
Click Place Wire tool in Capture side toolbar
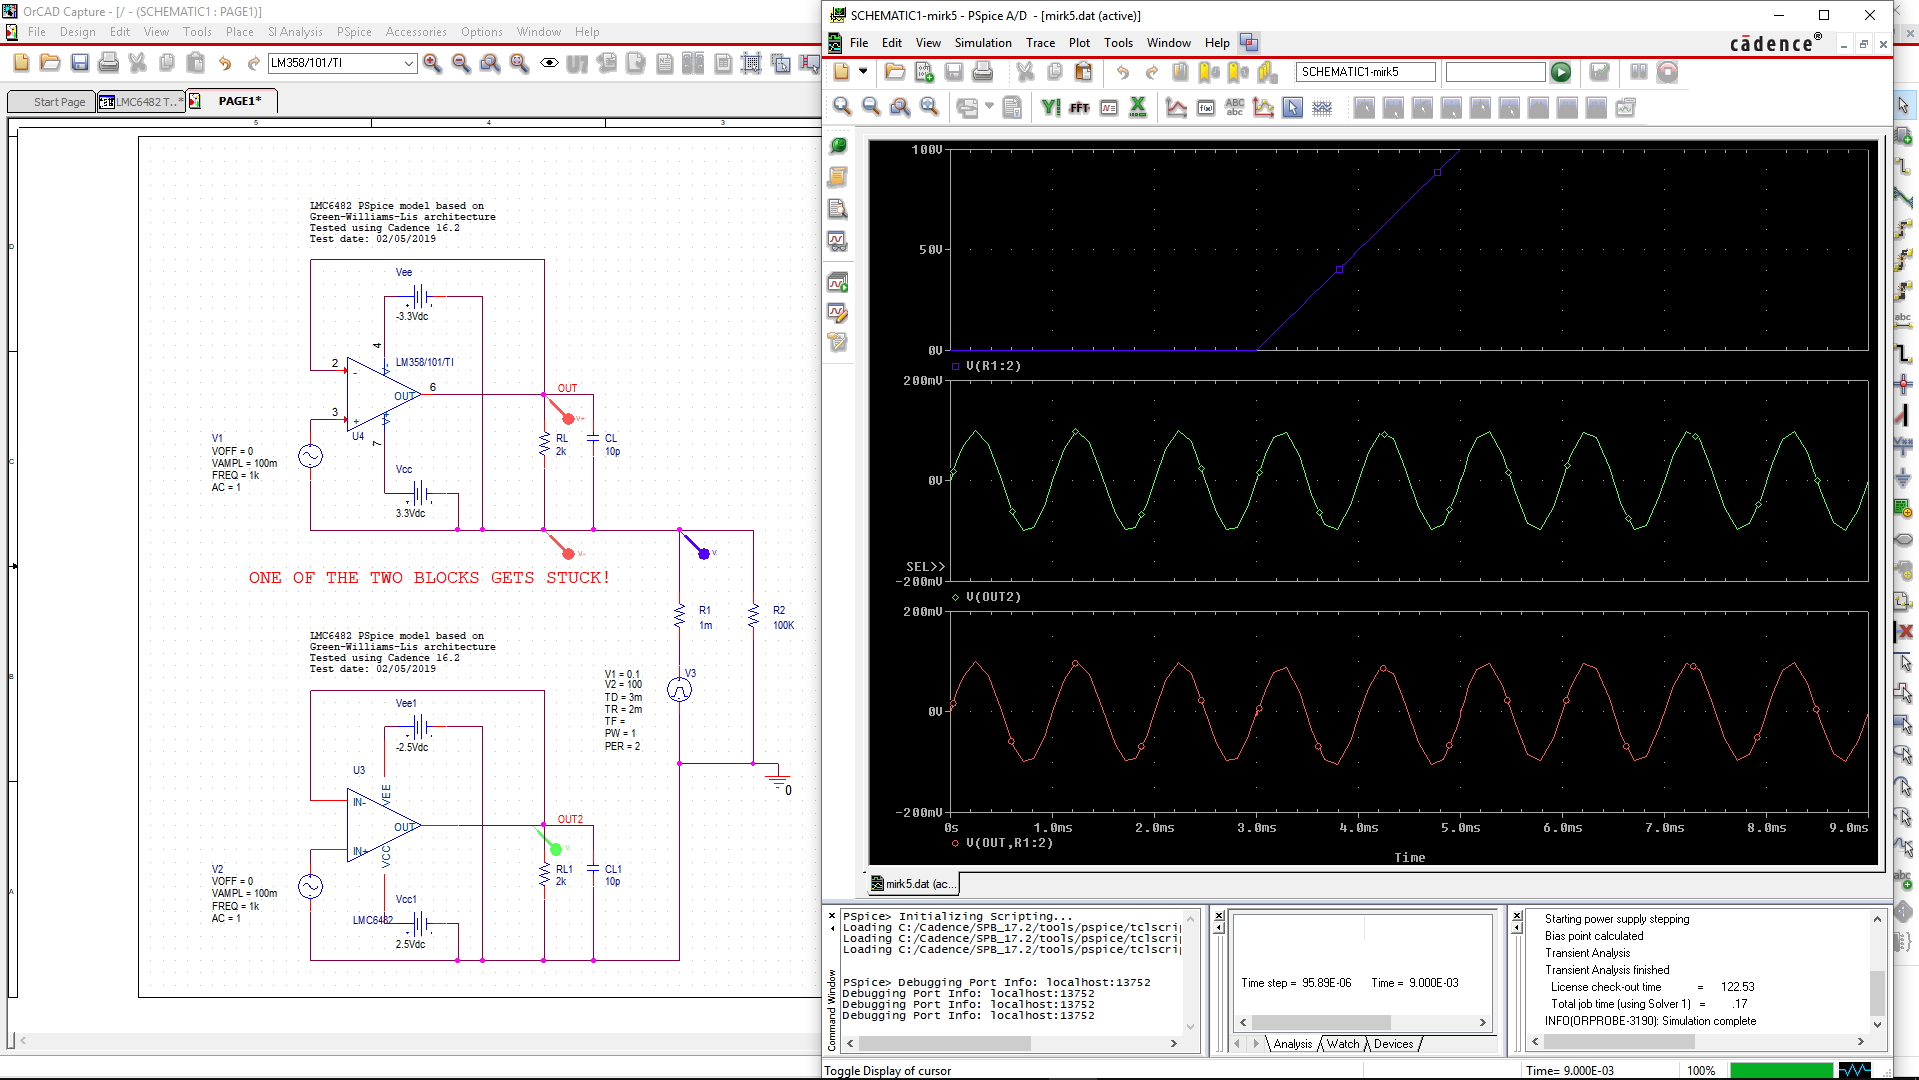coord(1903,166)
